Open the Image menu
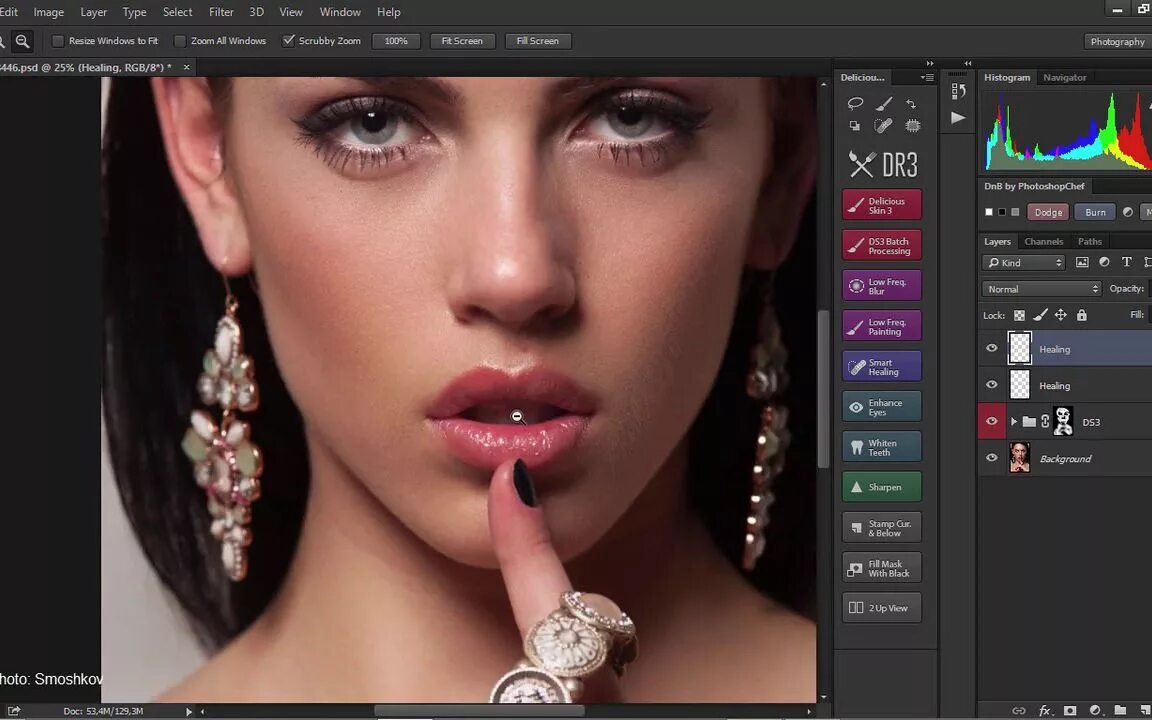The width and height of the screenshot is (1152, 720). click(48, 12)
